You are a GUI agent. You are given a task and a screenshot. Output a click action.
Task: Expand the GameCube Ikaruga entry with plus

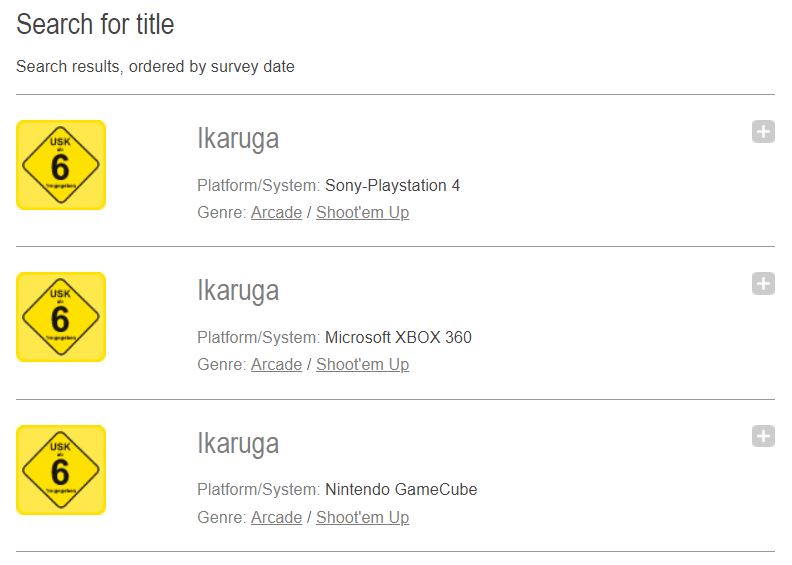(763, 436)
